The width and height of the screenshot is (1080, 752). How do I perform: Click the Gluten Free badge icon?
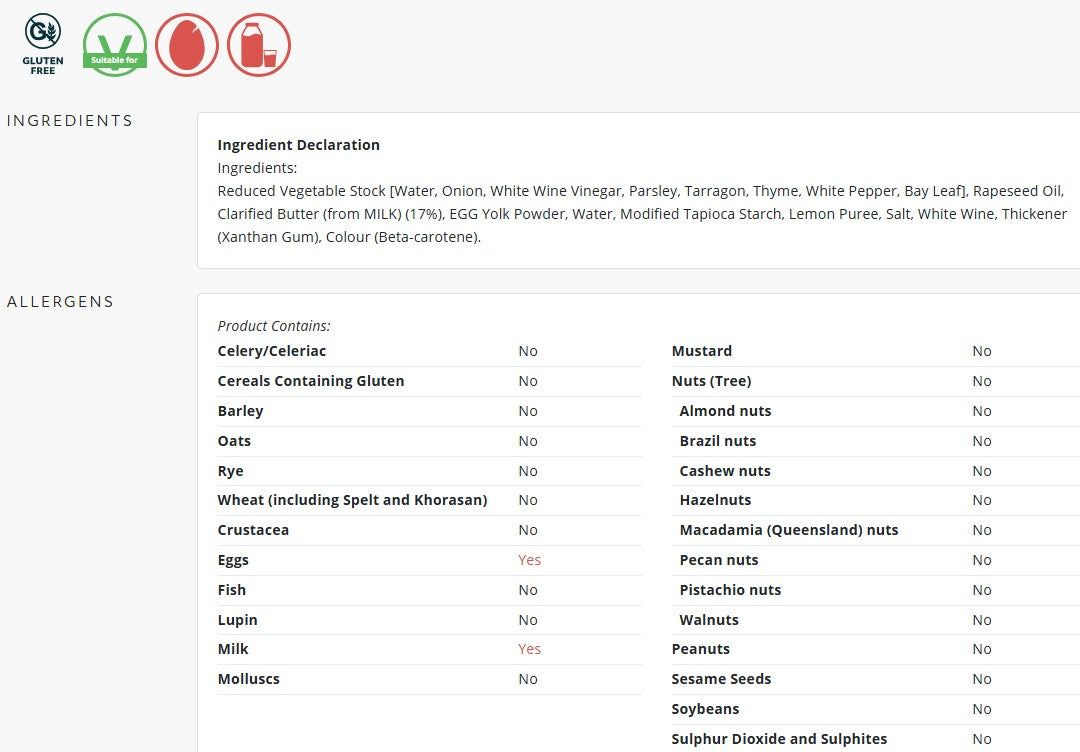43,45
